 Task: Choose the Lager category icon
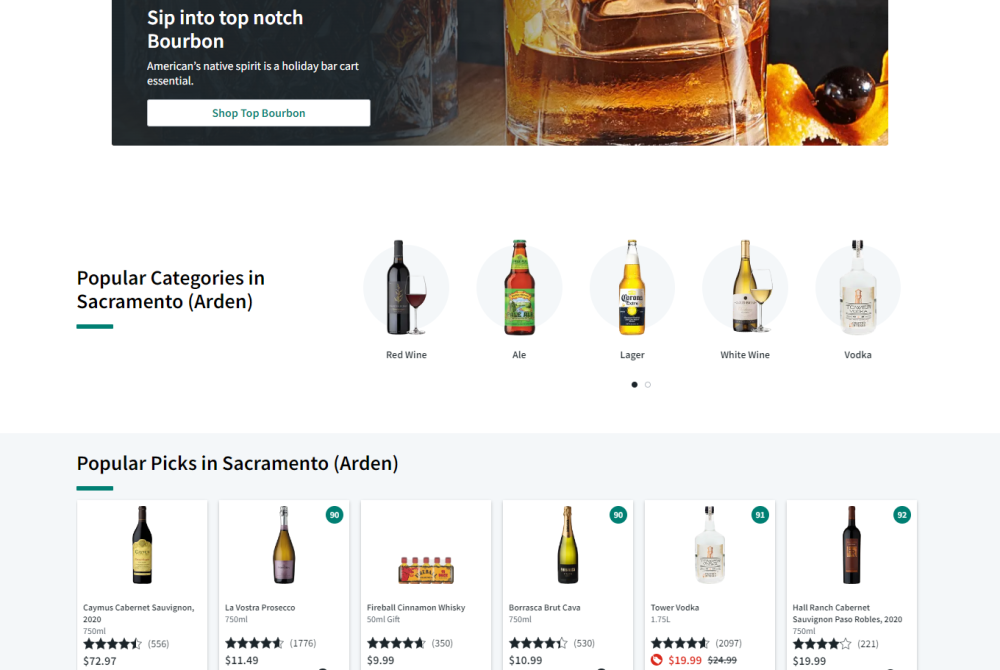[632, 288]
